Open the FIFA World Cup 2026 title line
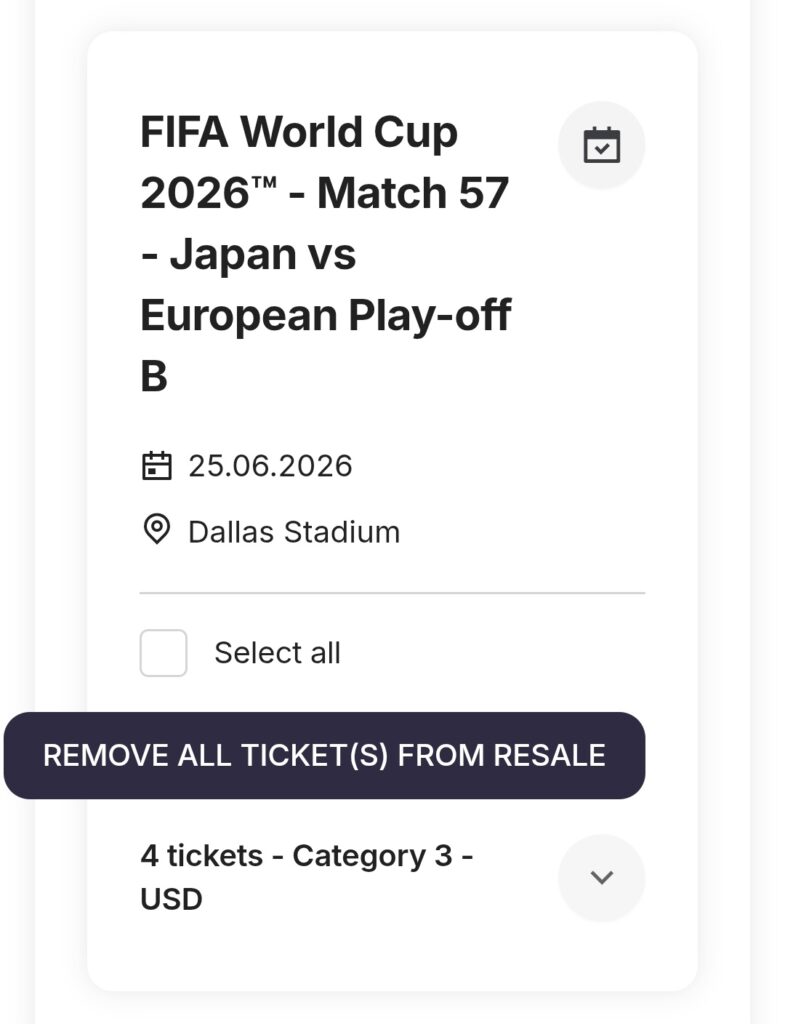 pos(298,132)
